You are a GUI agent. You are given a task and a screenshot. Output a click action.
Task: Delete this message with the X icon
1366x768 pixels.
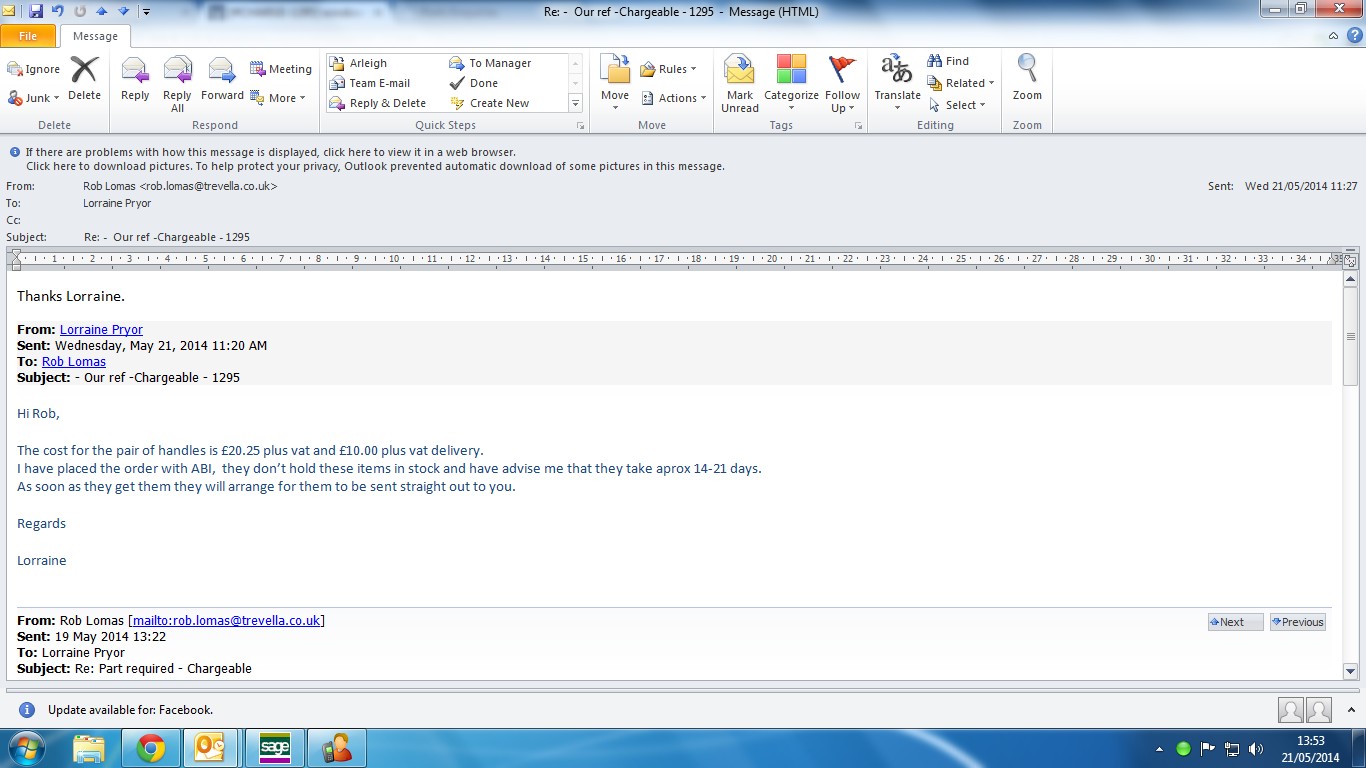click(x=84, y=79)
